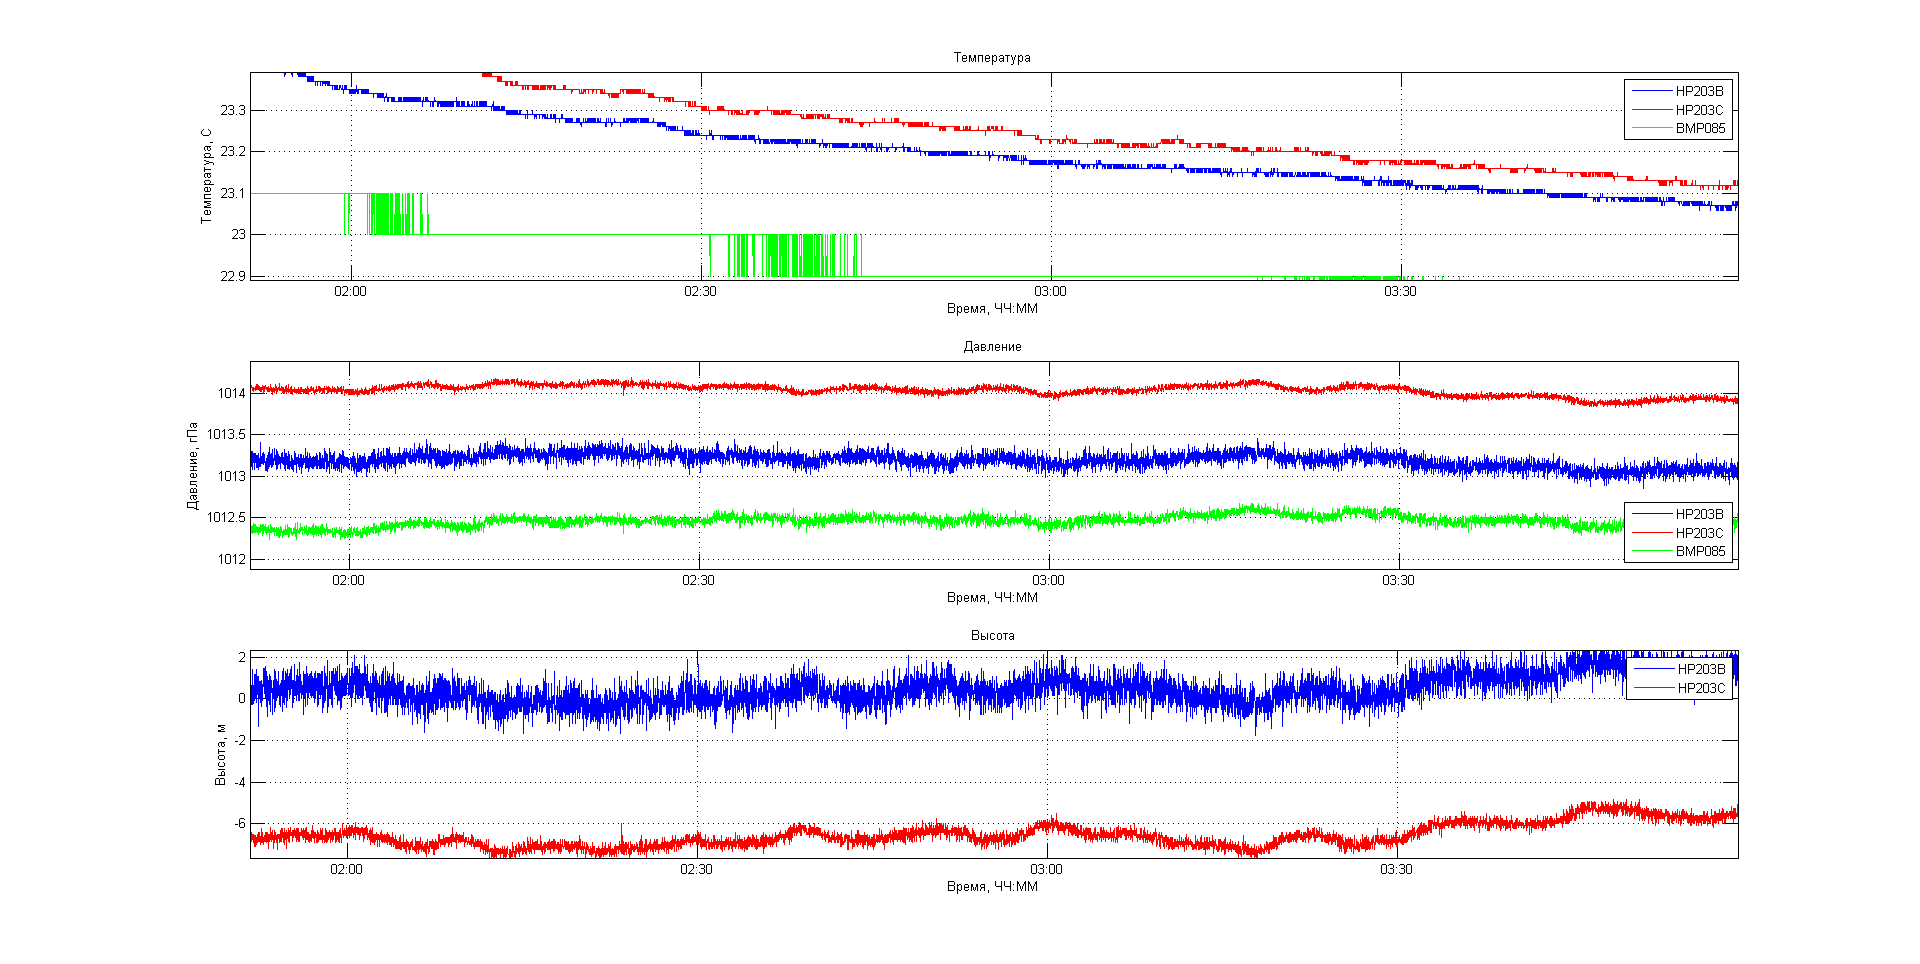Select the 22.9 tick on temperature axis
Viewport: 1920px width, 964px height.
coord(233,276)
